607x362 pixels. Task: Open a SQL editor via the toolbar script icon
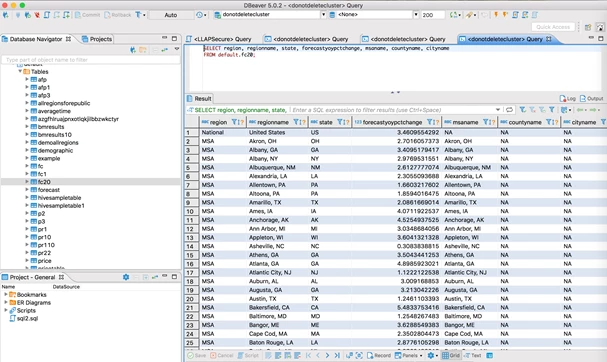(47, 15)
